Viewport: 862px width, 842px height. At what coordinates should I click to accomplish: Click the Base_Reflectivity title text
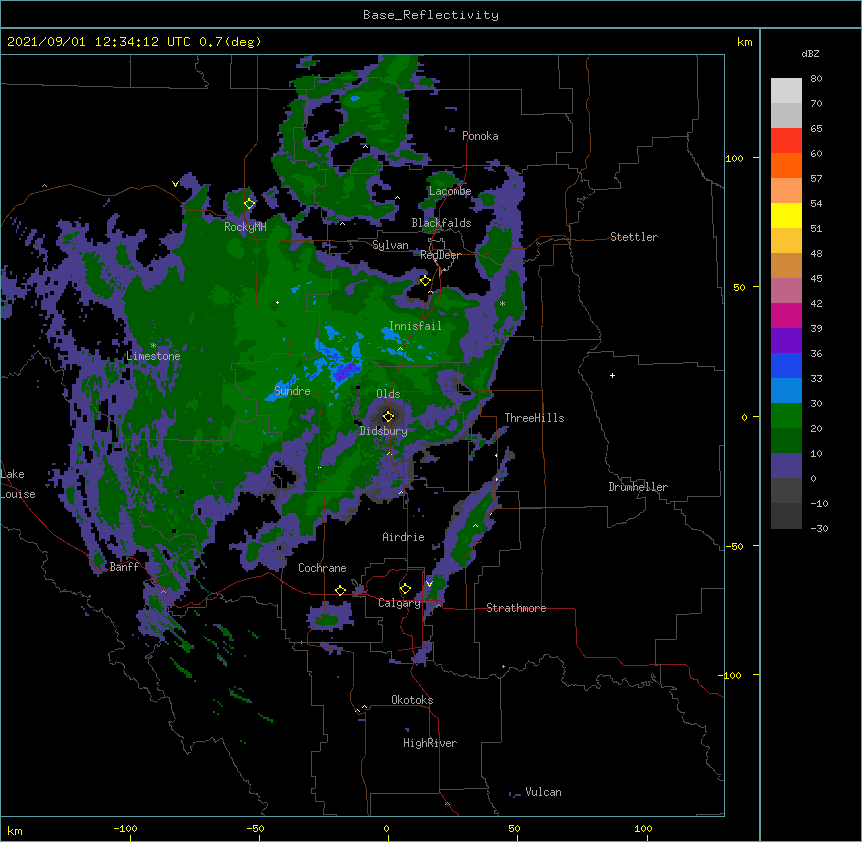tap(431, 15)
